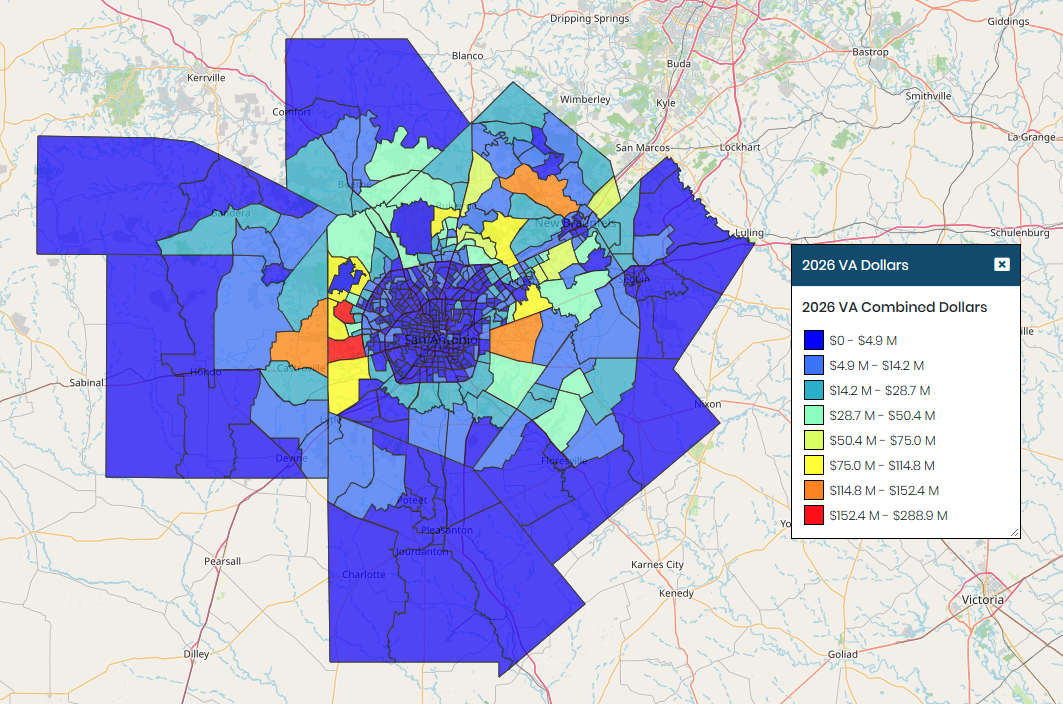Close the 2026 VA Dollars legend panel
1063x704 pixels.
(x=1001, y=265)
